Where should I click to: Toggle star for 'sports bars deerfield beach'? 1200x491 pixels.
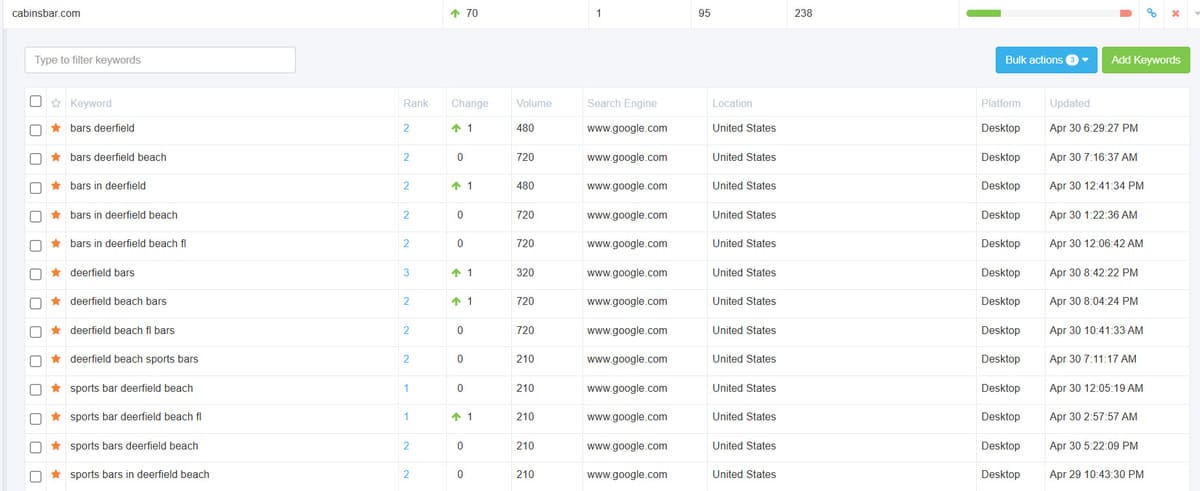(x=56, y=446)
